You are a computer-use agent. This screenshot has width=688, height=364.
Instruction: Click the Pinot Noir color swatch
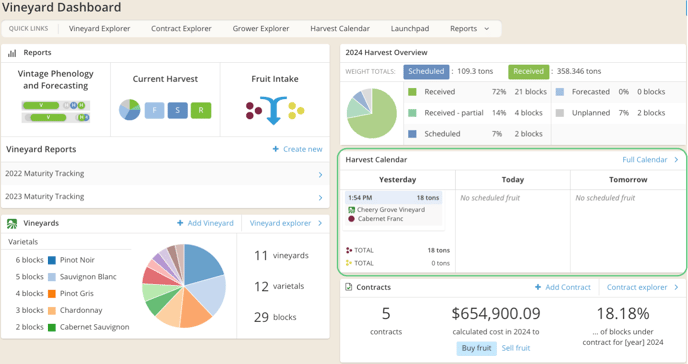coord(52,261)
